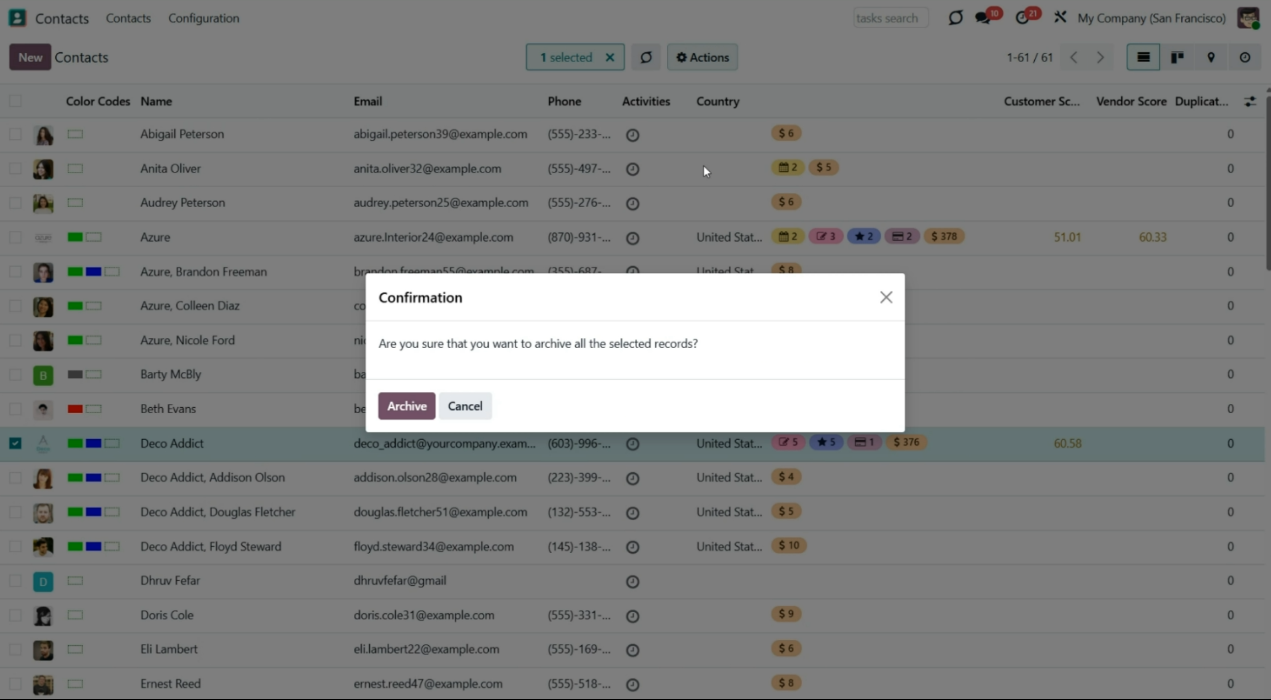Check the Dhruv Fefar row checkbox
The image size is (1271, 700).
tap(15, 581)
